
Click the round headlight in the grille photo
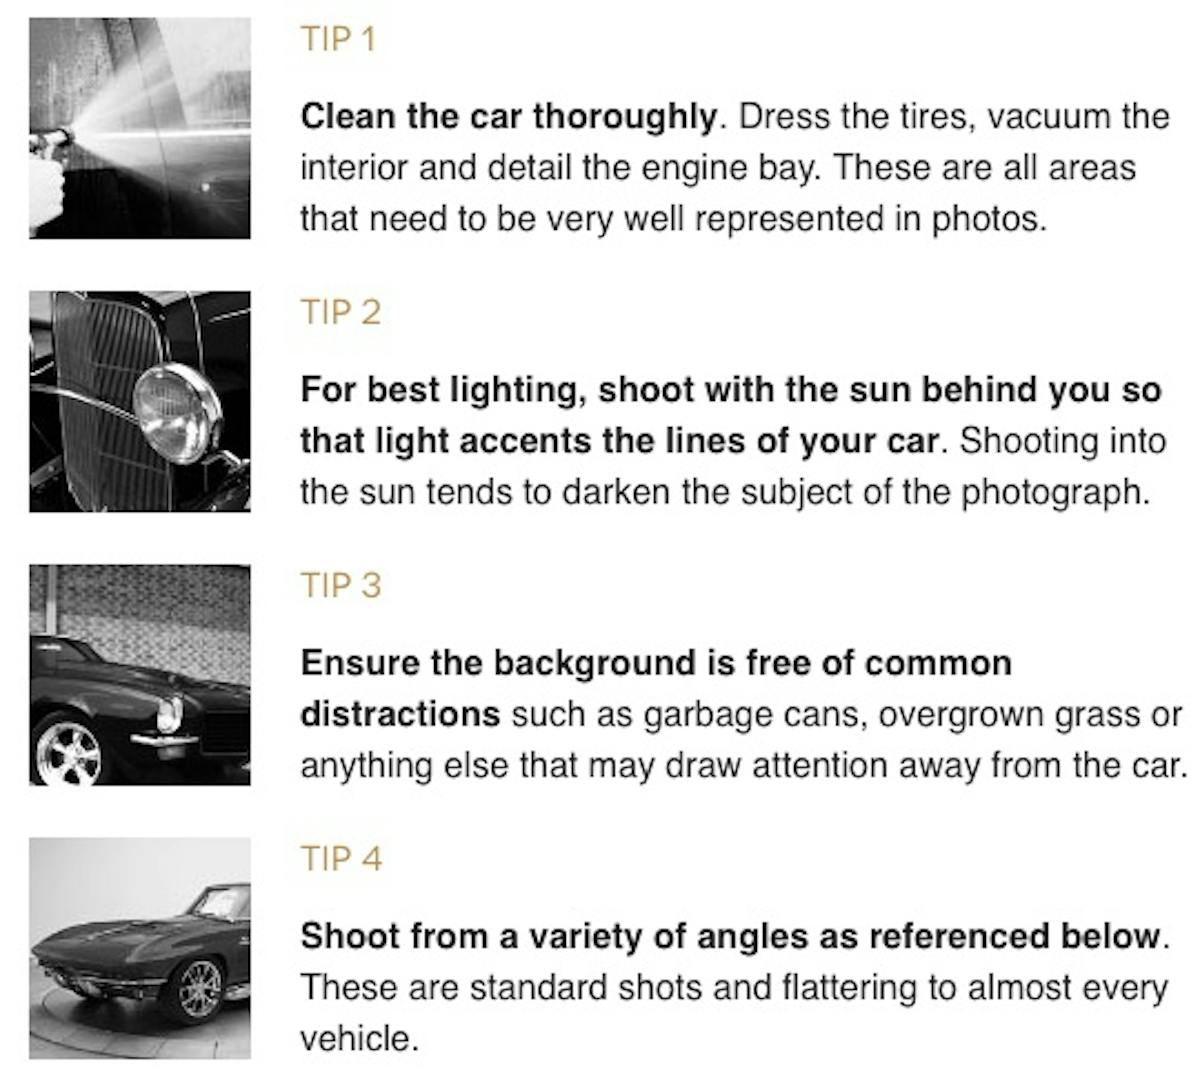tap(176, 410)
